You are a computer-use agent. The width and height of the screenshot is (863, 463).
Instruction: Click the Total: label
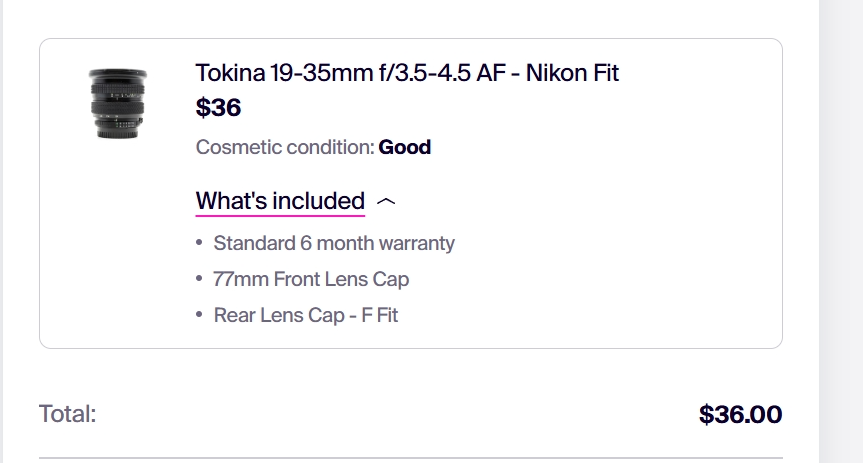(67, 414)
